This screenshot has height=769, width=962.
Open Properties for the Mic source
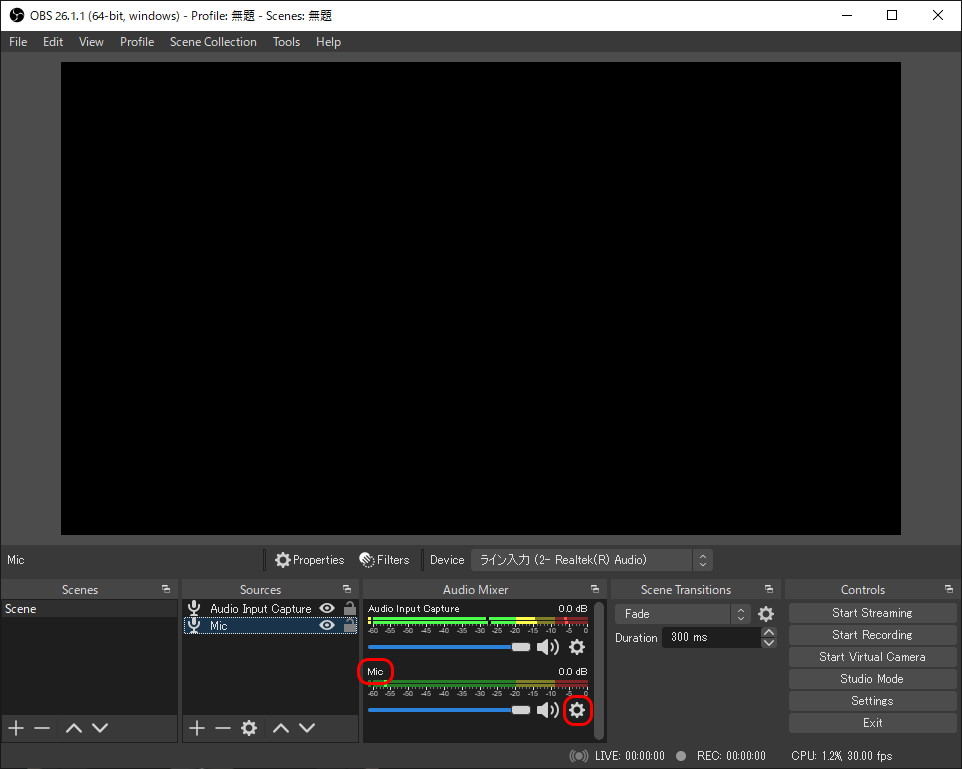pos(310,560)
